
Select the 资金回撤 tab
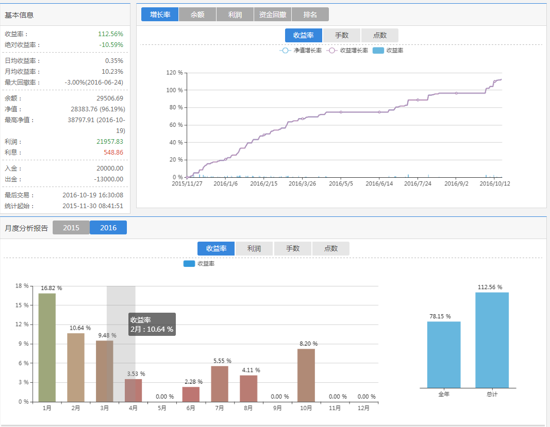click(x=273, y=14)
